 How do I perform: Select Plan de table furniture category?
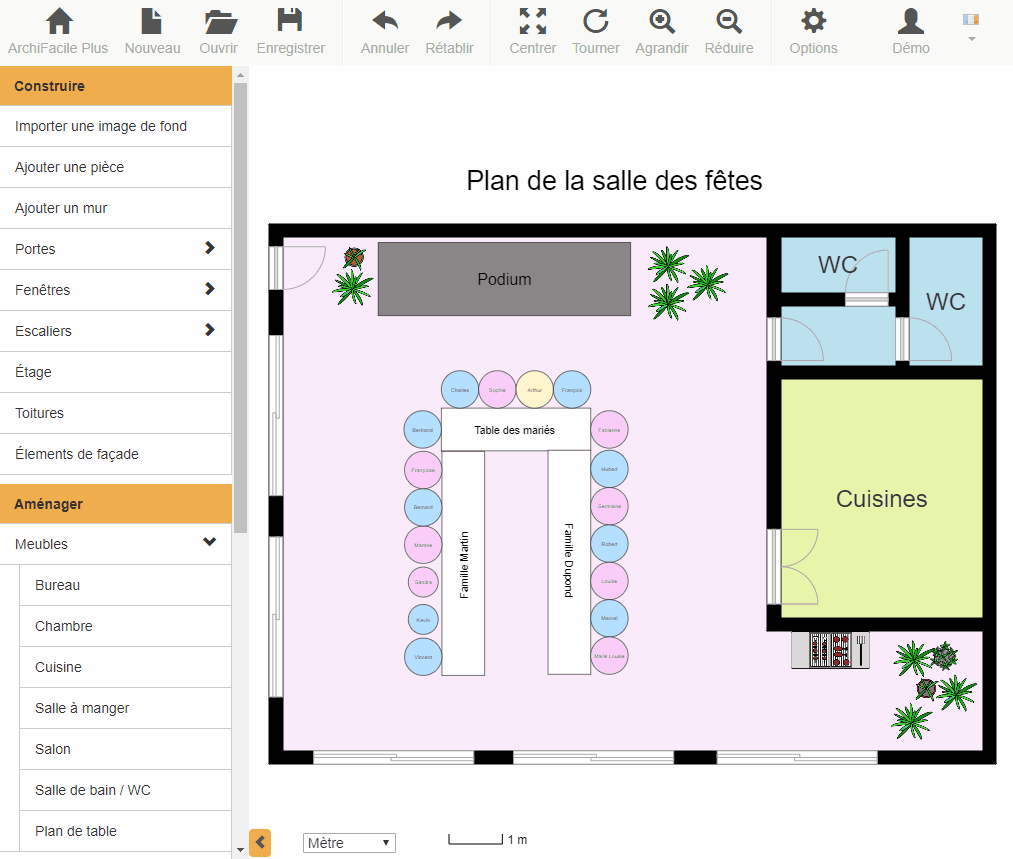point(76,831)
